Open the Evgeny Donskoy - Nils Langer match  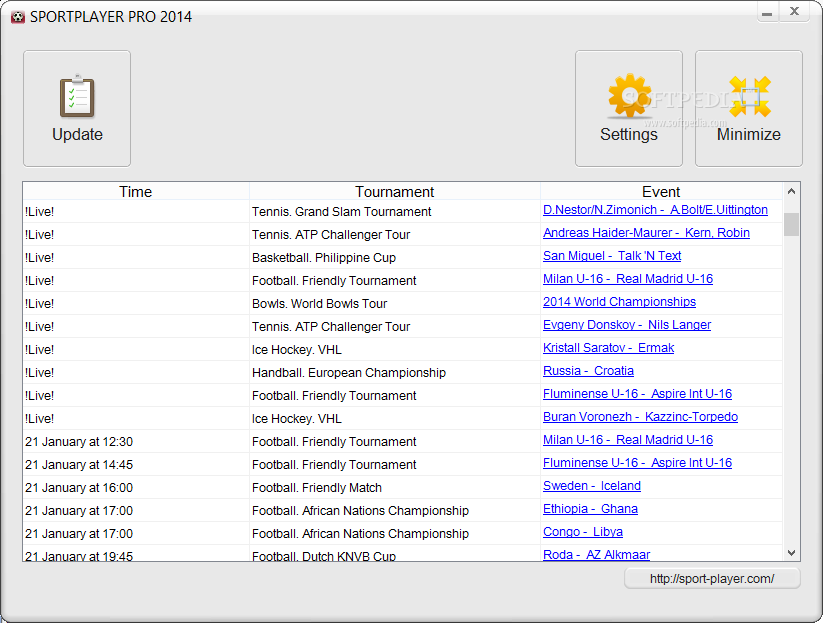pyautogui.click(x=627, y=325)
